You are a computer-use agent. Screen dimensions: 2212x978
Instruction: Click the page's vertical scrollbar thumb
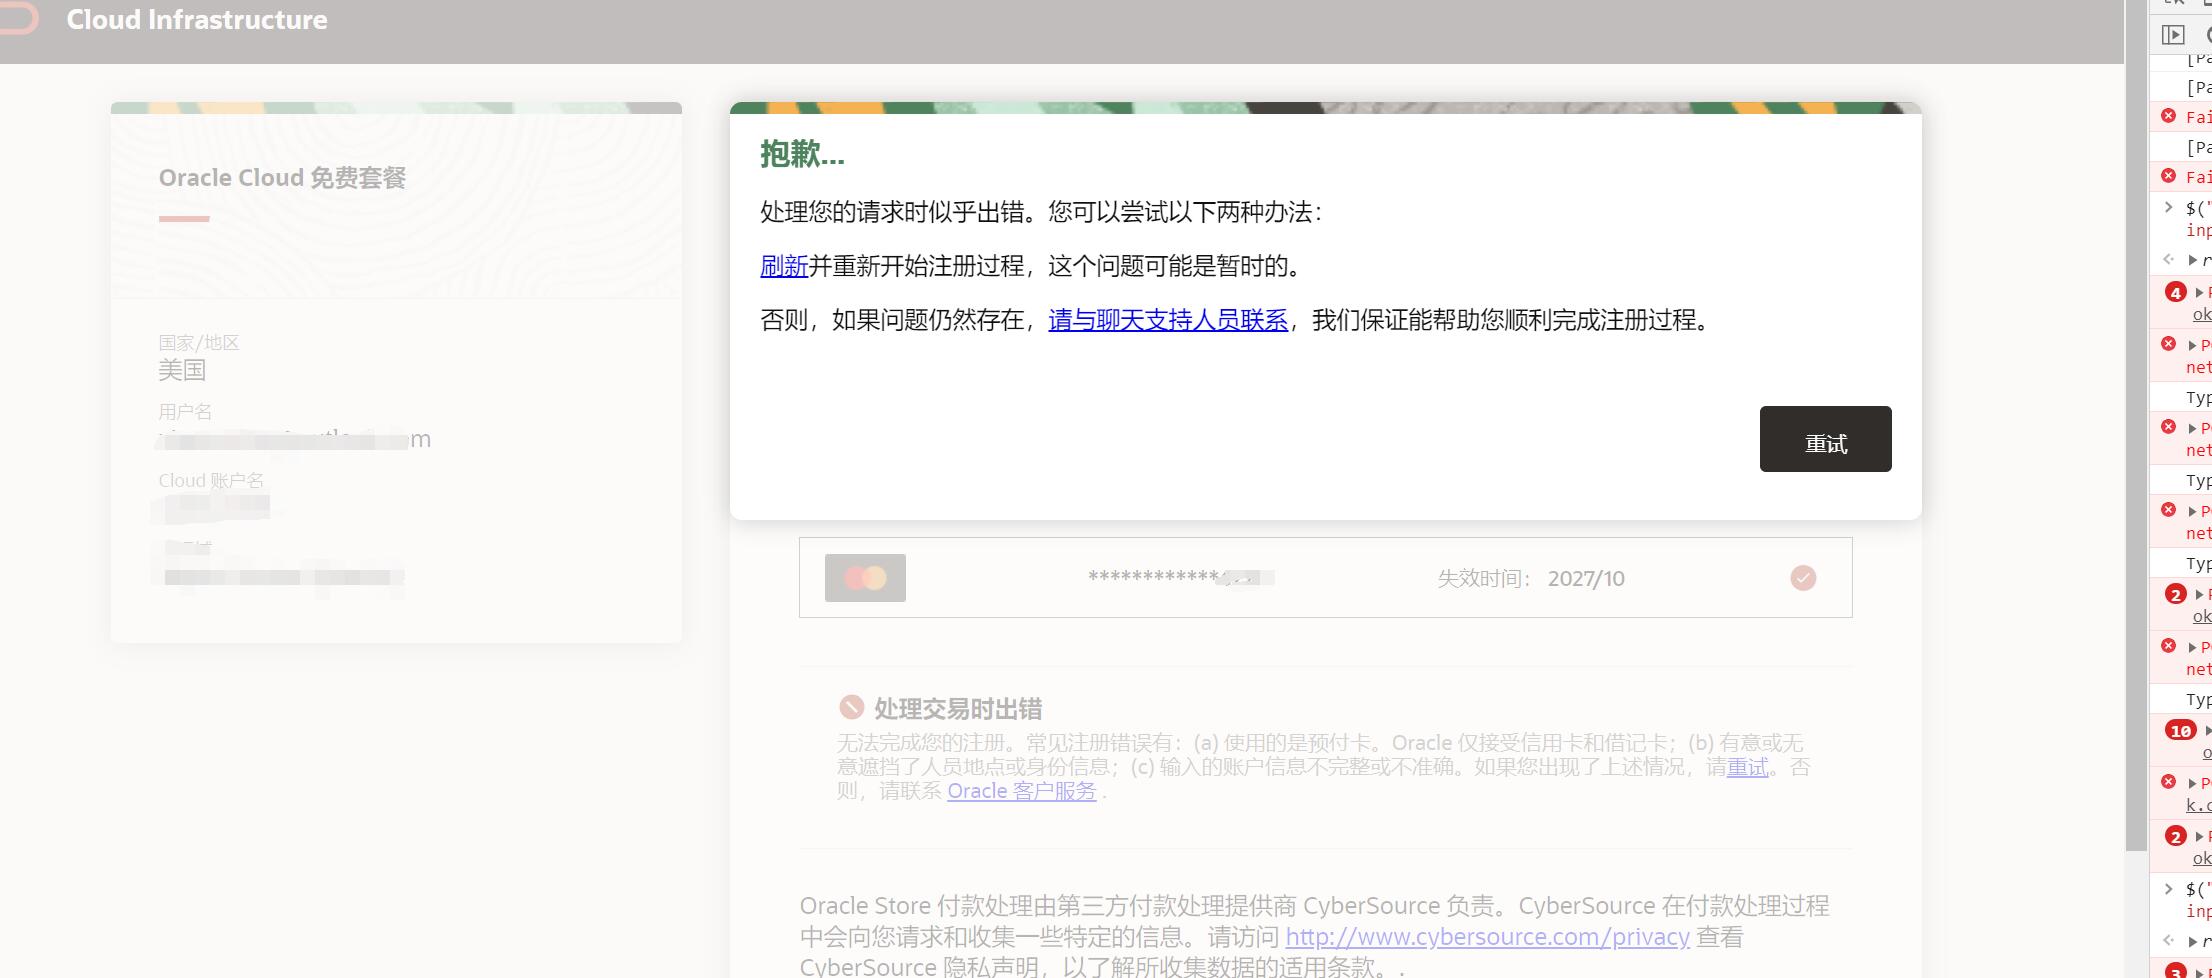(x=2136, y=425)
